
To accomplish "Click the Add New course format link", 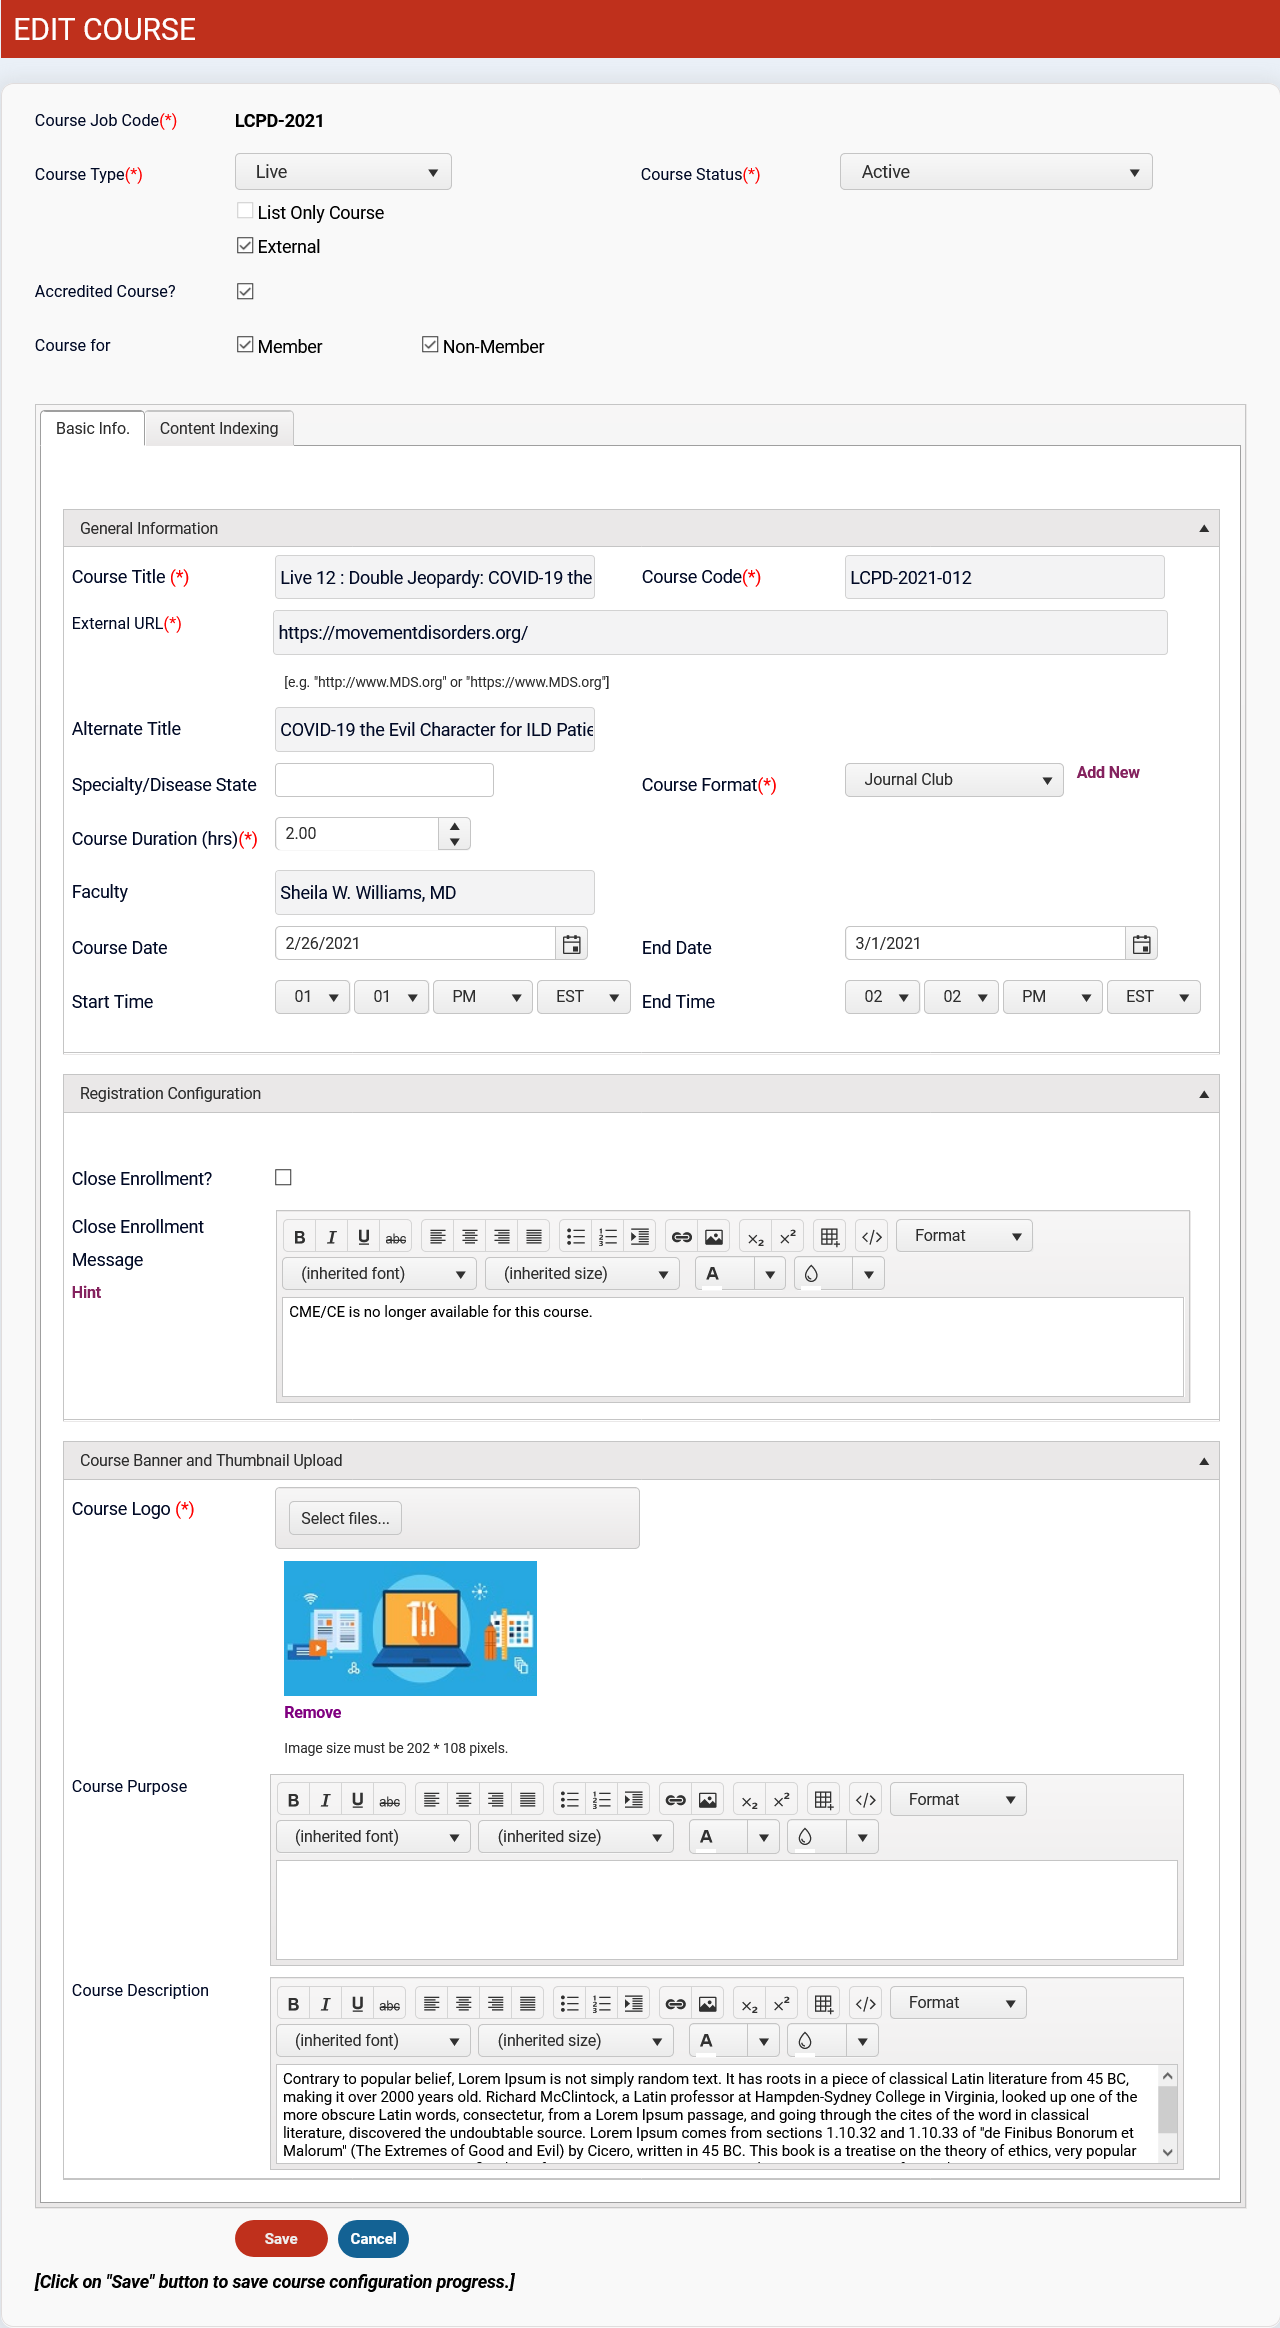I will [x=1107, y=772].
